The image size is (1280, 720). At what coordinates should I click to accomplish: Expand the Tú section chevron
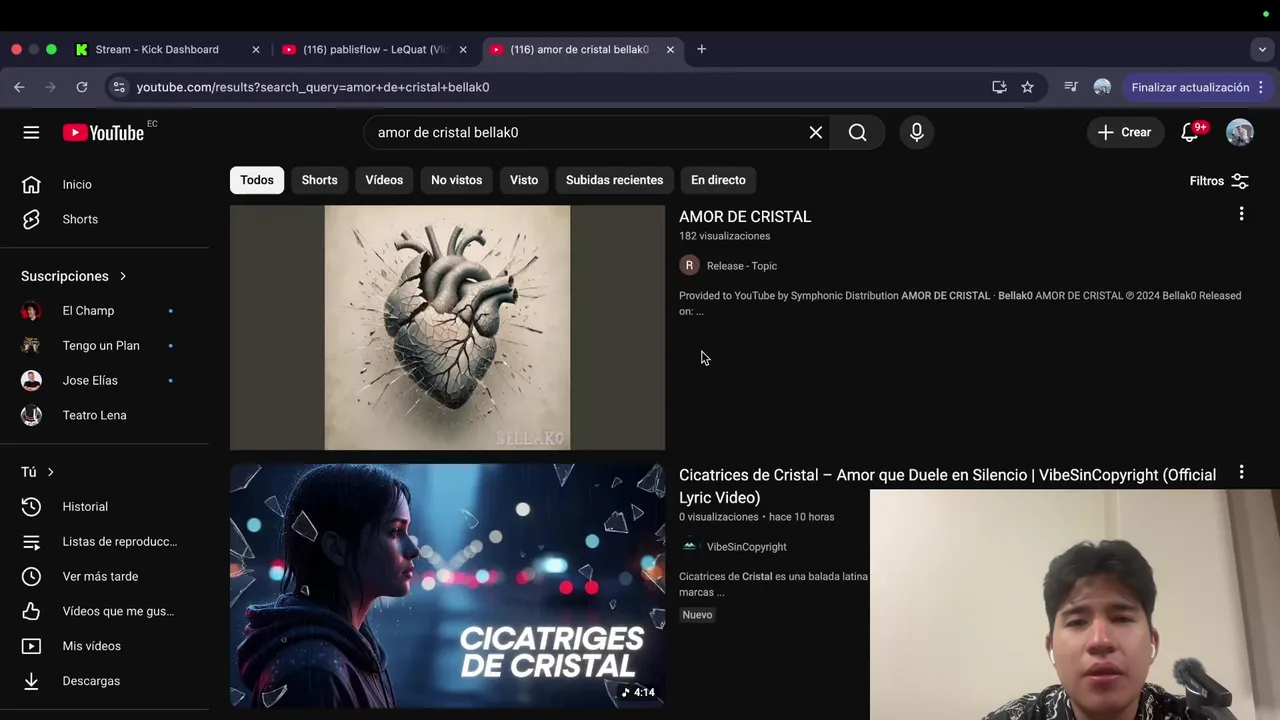pos(50,472)
